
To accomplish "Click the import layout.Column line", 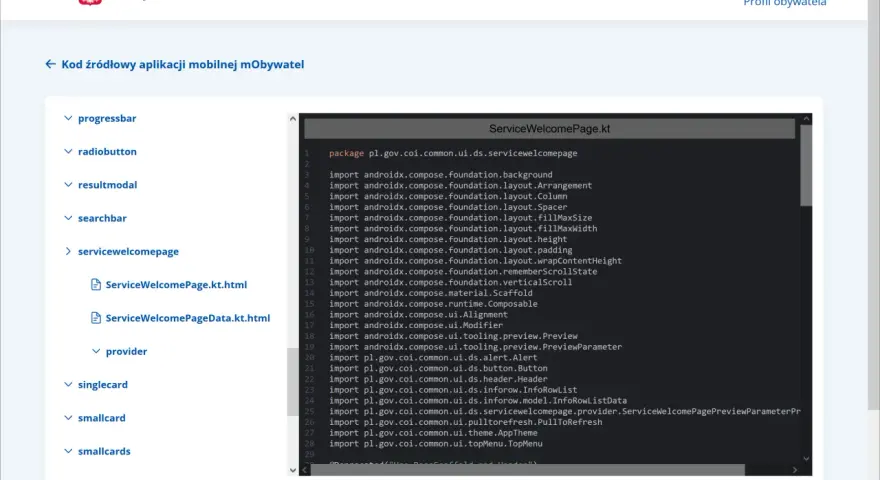I will [x=448, y=196].
